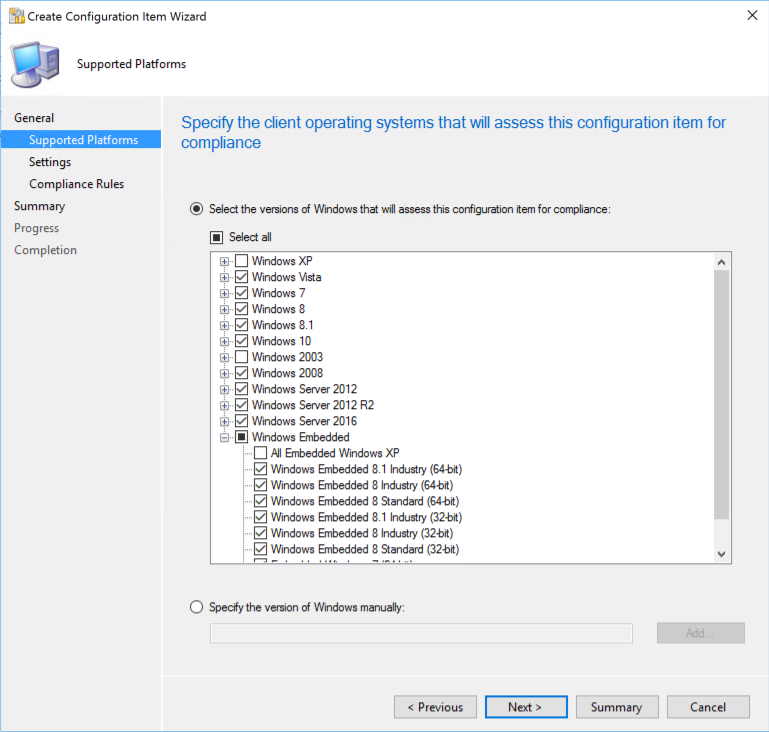This screenshot has width=769, height=732.
Task: Click the platform list scroll up arrow
Action: click(x=721, y=262)
